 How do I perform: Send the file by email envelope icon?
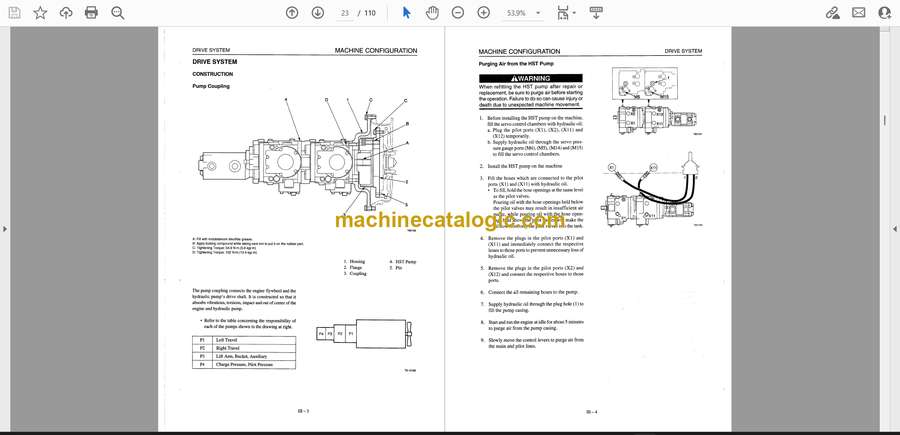pyautogui.click(x=859, y=13)
